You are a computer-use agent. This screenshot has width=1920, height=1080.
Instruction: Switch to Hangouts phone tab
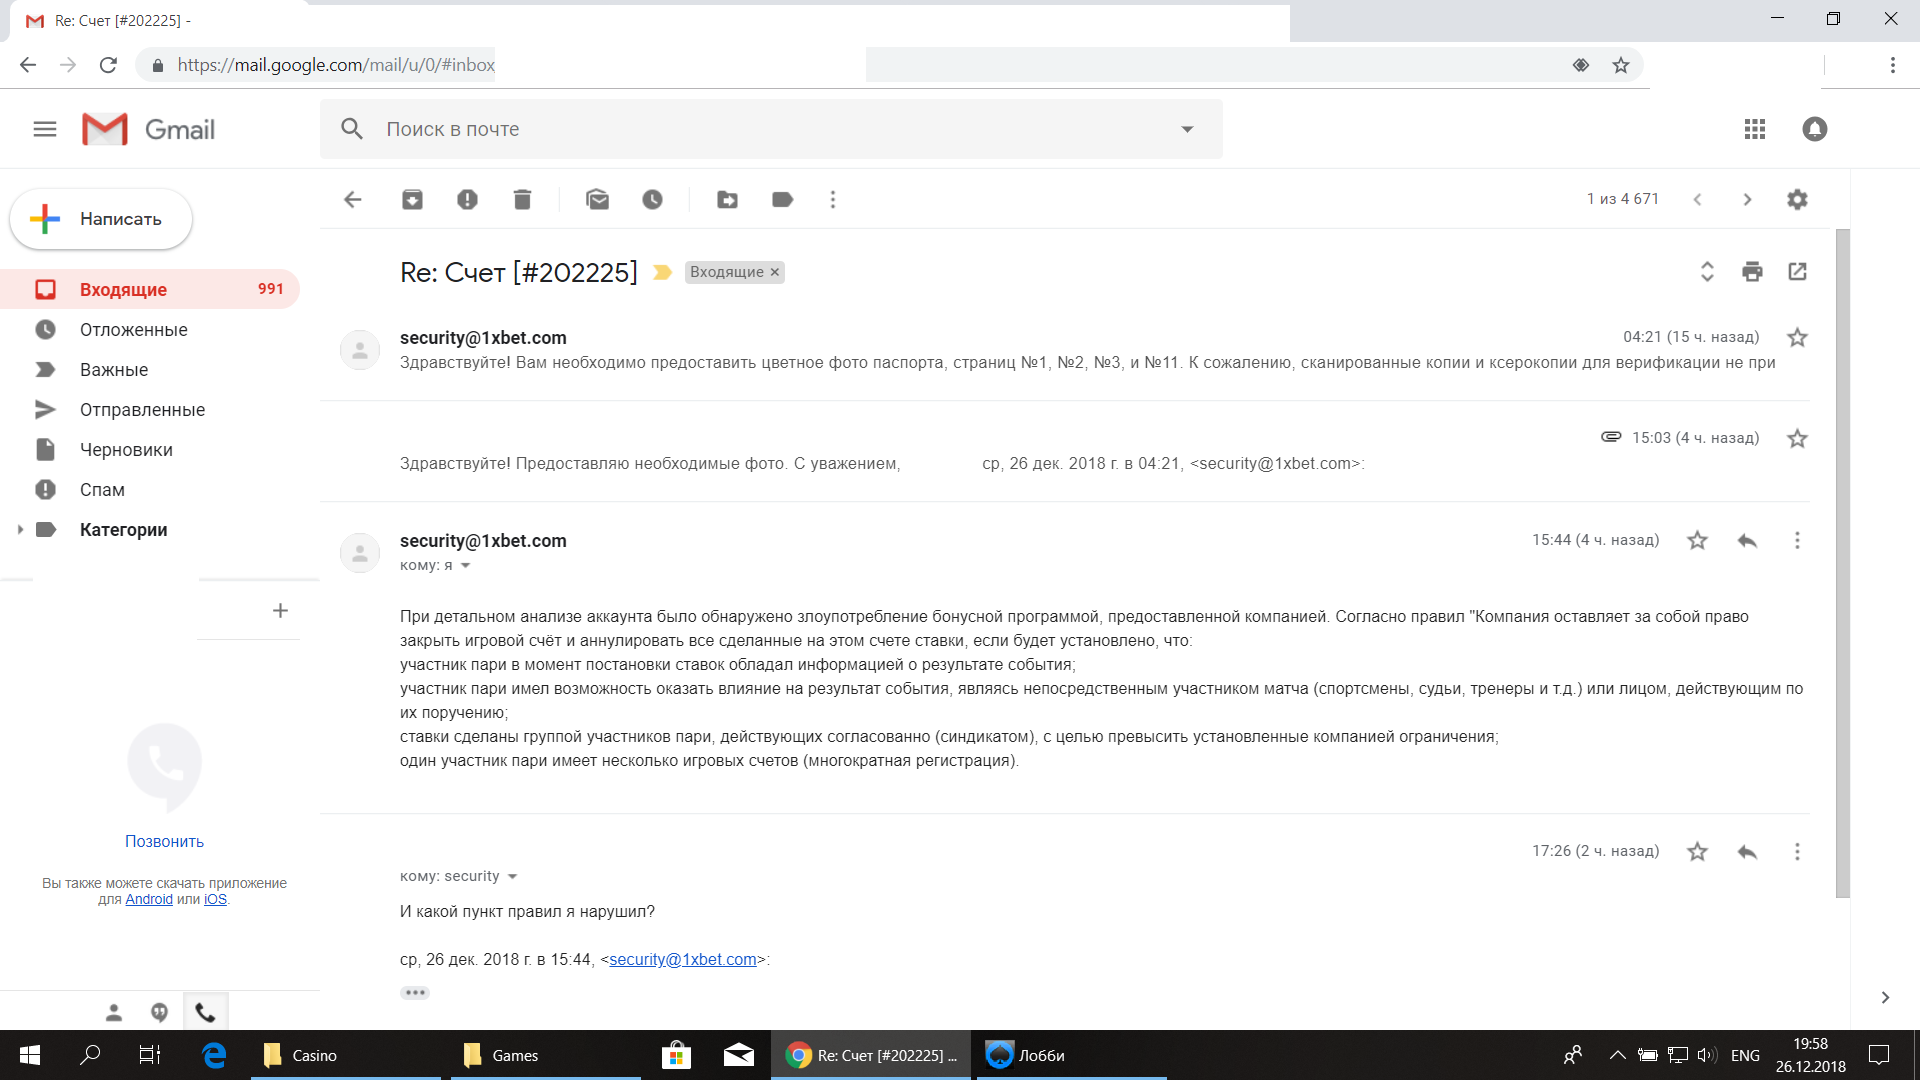205,1012
